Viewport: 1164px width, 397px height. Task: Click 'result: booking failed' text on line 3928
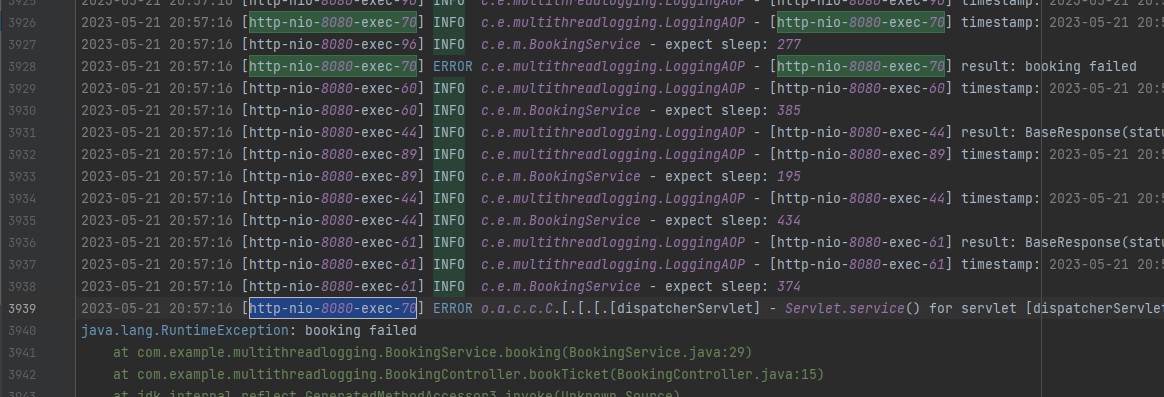[1048, 67]
